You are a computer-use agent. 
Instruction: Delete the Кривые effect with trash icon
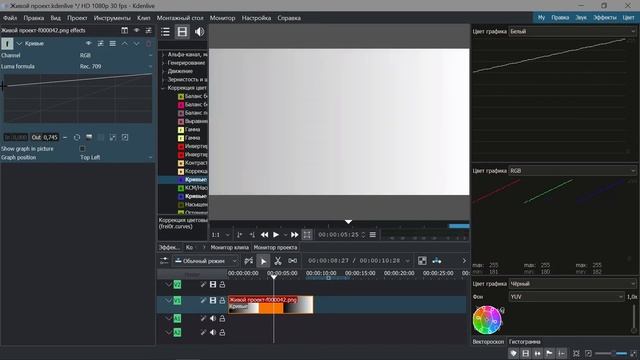pos(149,43)
